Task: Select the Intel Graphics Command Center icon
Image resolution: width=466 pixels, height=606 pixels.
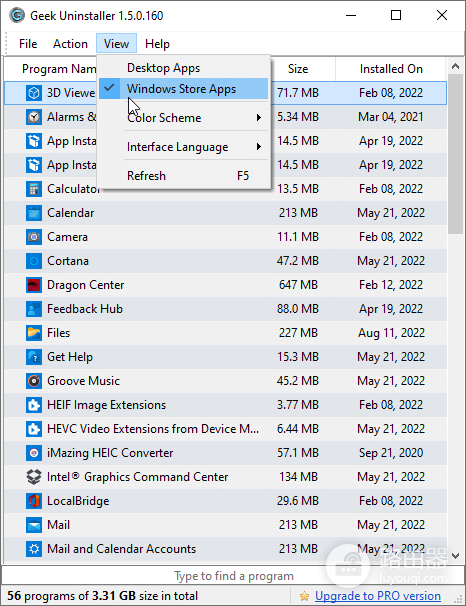Action: pyautogui.click(x=34, y=477)
